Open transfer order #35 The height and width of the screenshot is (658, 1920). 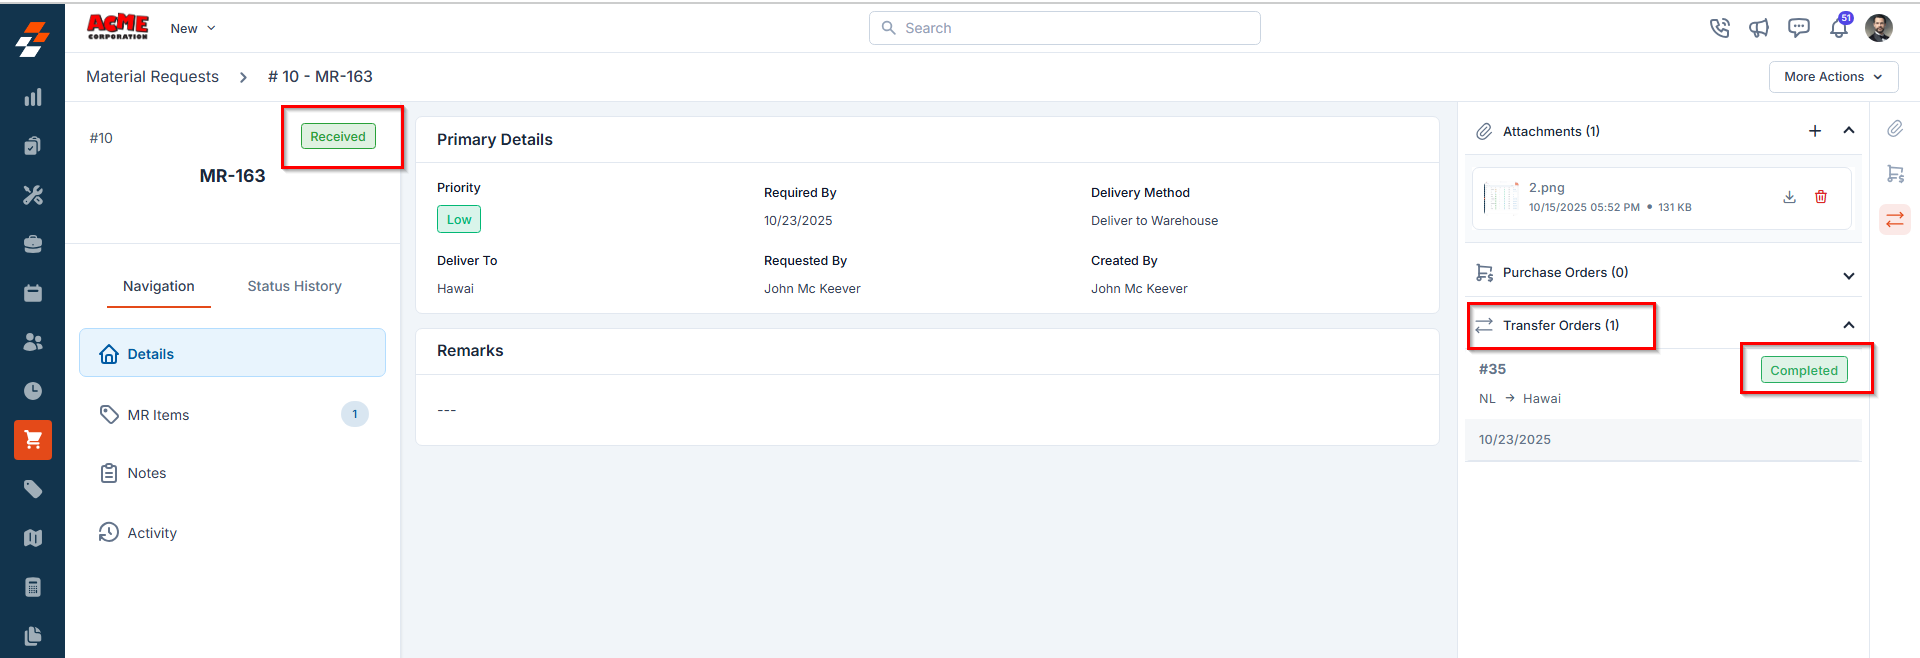(1493, 369)
